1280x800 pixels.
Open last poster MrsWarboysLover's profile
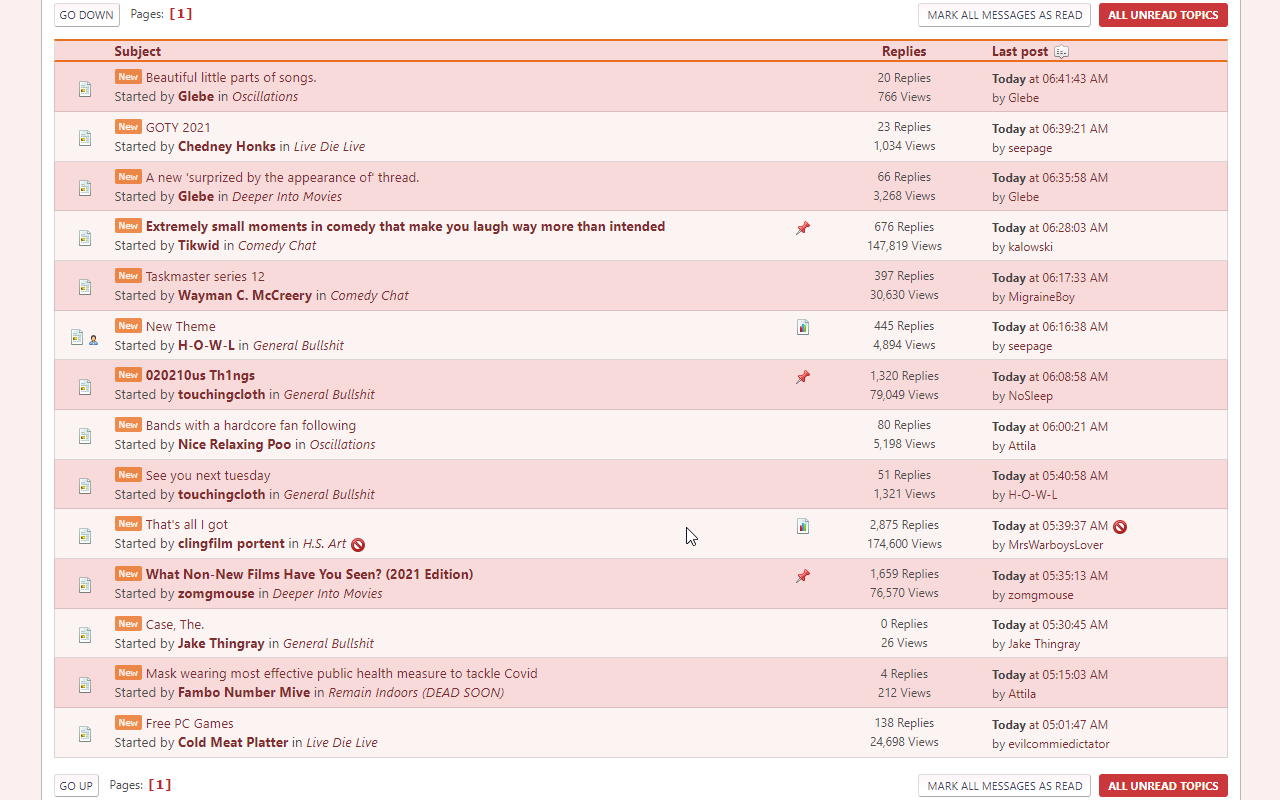point(1056,545)
